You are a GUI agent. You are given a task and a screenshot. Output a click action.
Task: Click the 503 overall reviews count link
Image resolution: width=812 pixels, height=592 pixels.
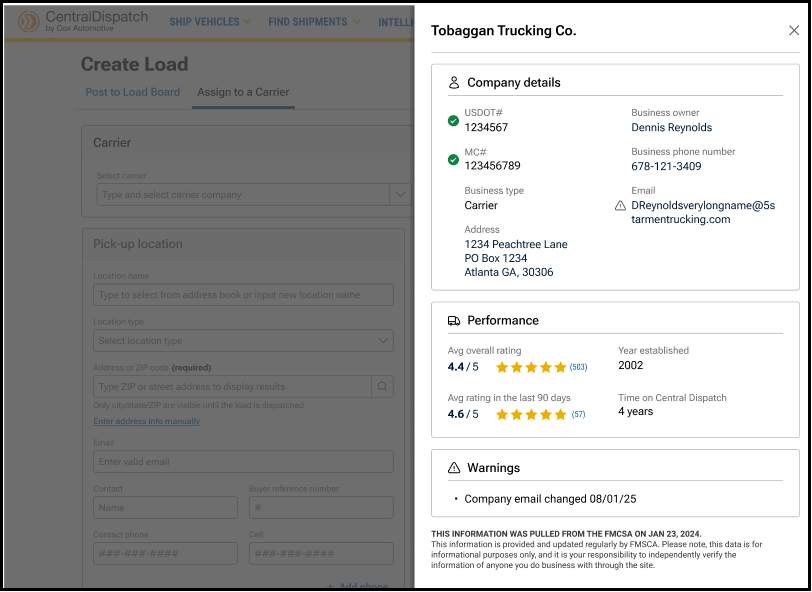578,367
